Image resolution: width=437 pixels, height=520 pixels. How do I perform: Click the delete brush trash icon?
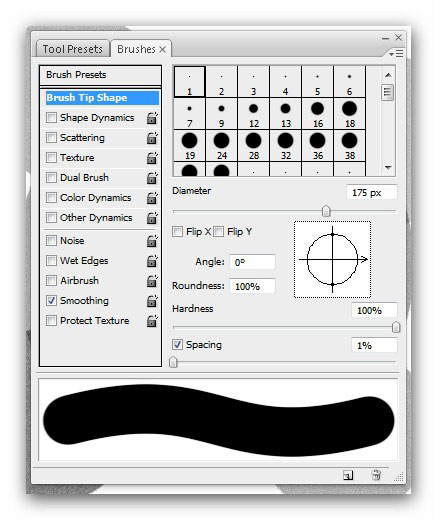[x=376, y=475]
